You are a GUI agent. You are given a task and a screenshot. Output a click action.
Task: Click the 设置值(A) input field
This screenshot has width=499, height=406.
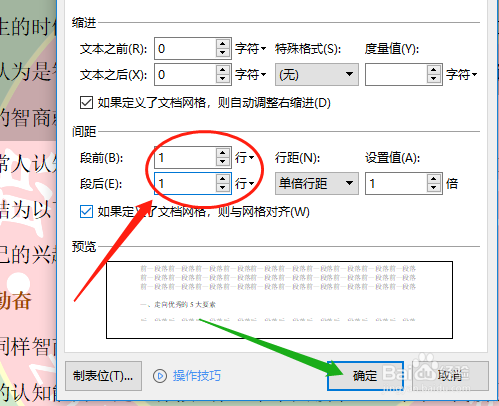pos(396,183)
